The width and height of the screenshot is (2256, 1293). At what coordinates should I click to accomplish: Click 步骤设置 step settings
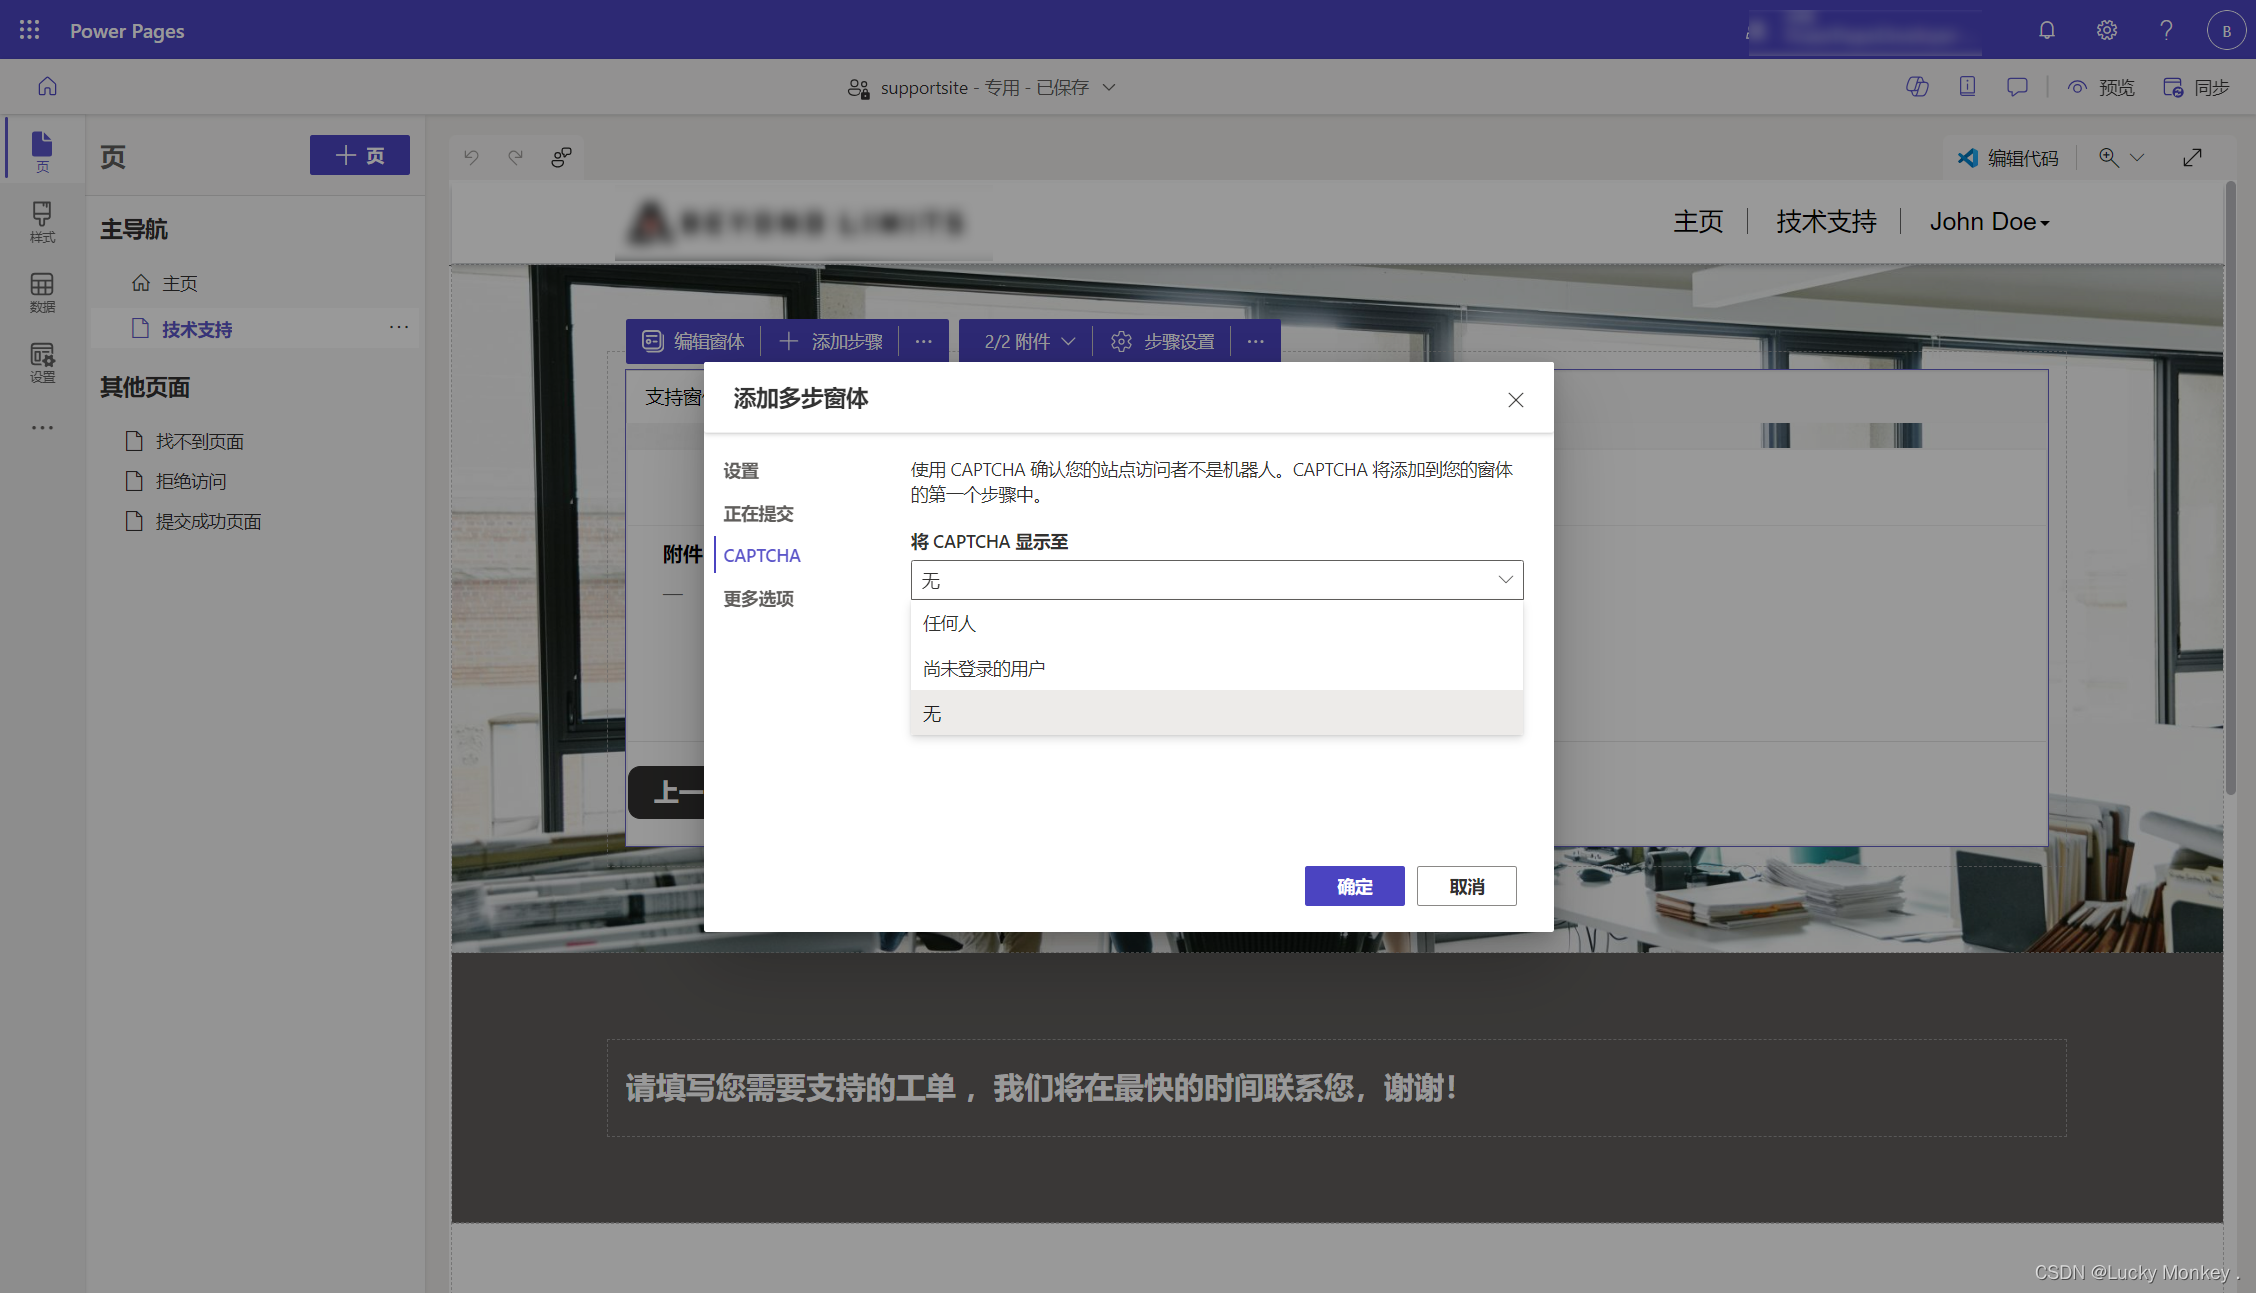tap(1163, 341)
